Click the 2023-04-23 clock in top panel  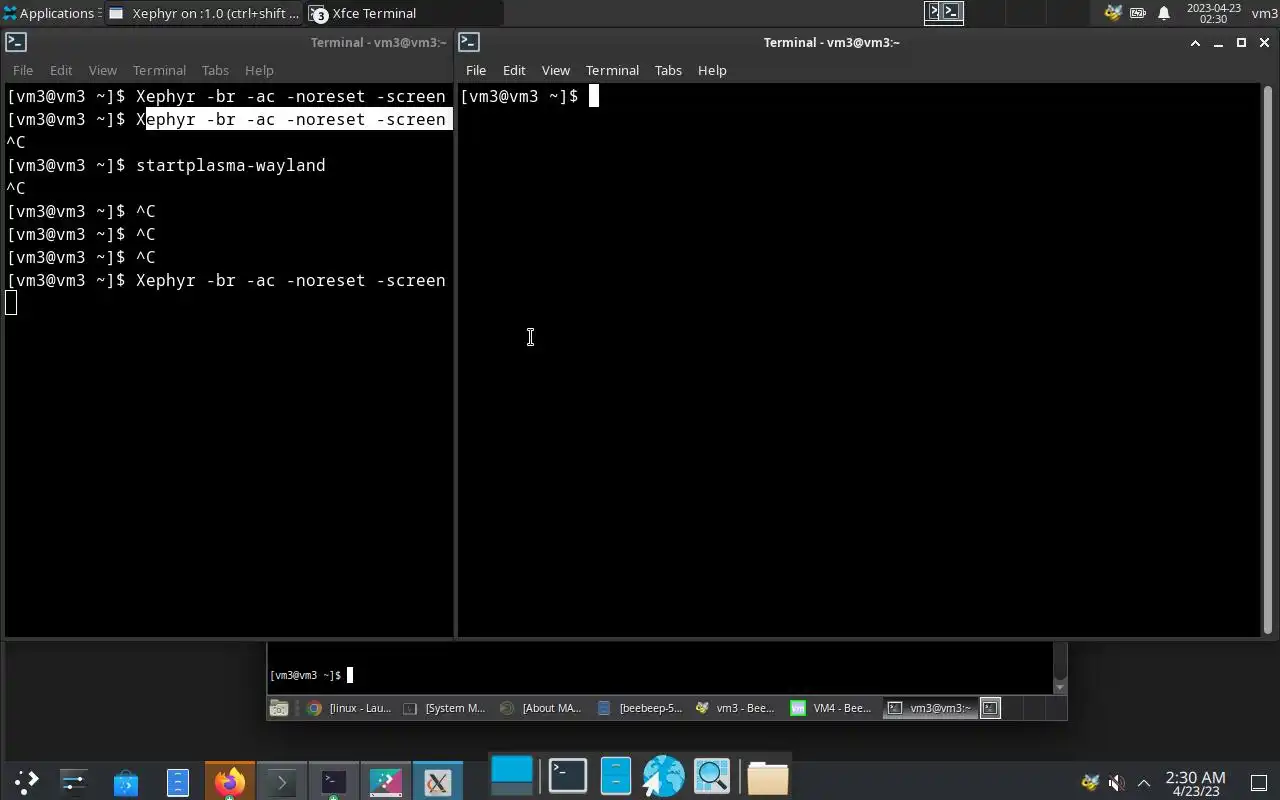coord(1213,13)
